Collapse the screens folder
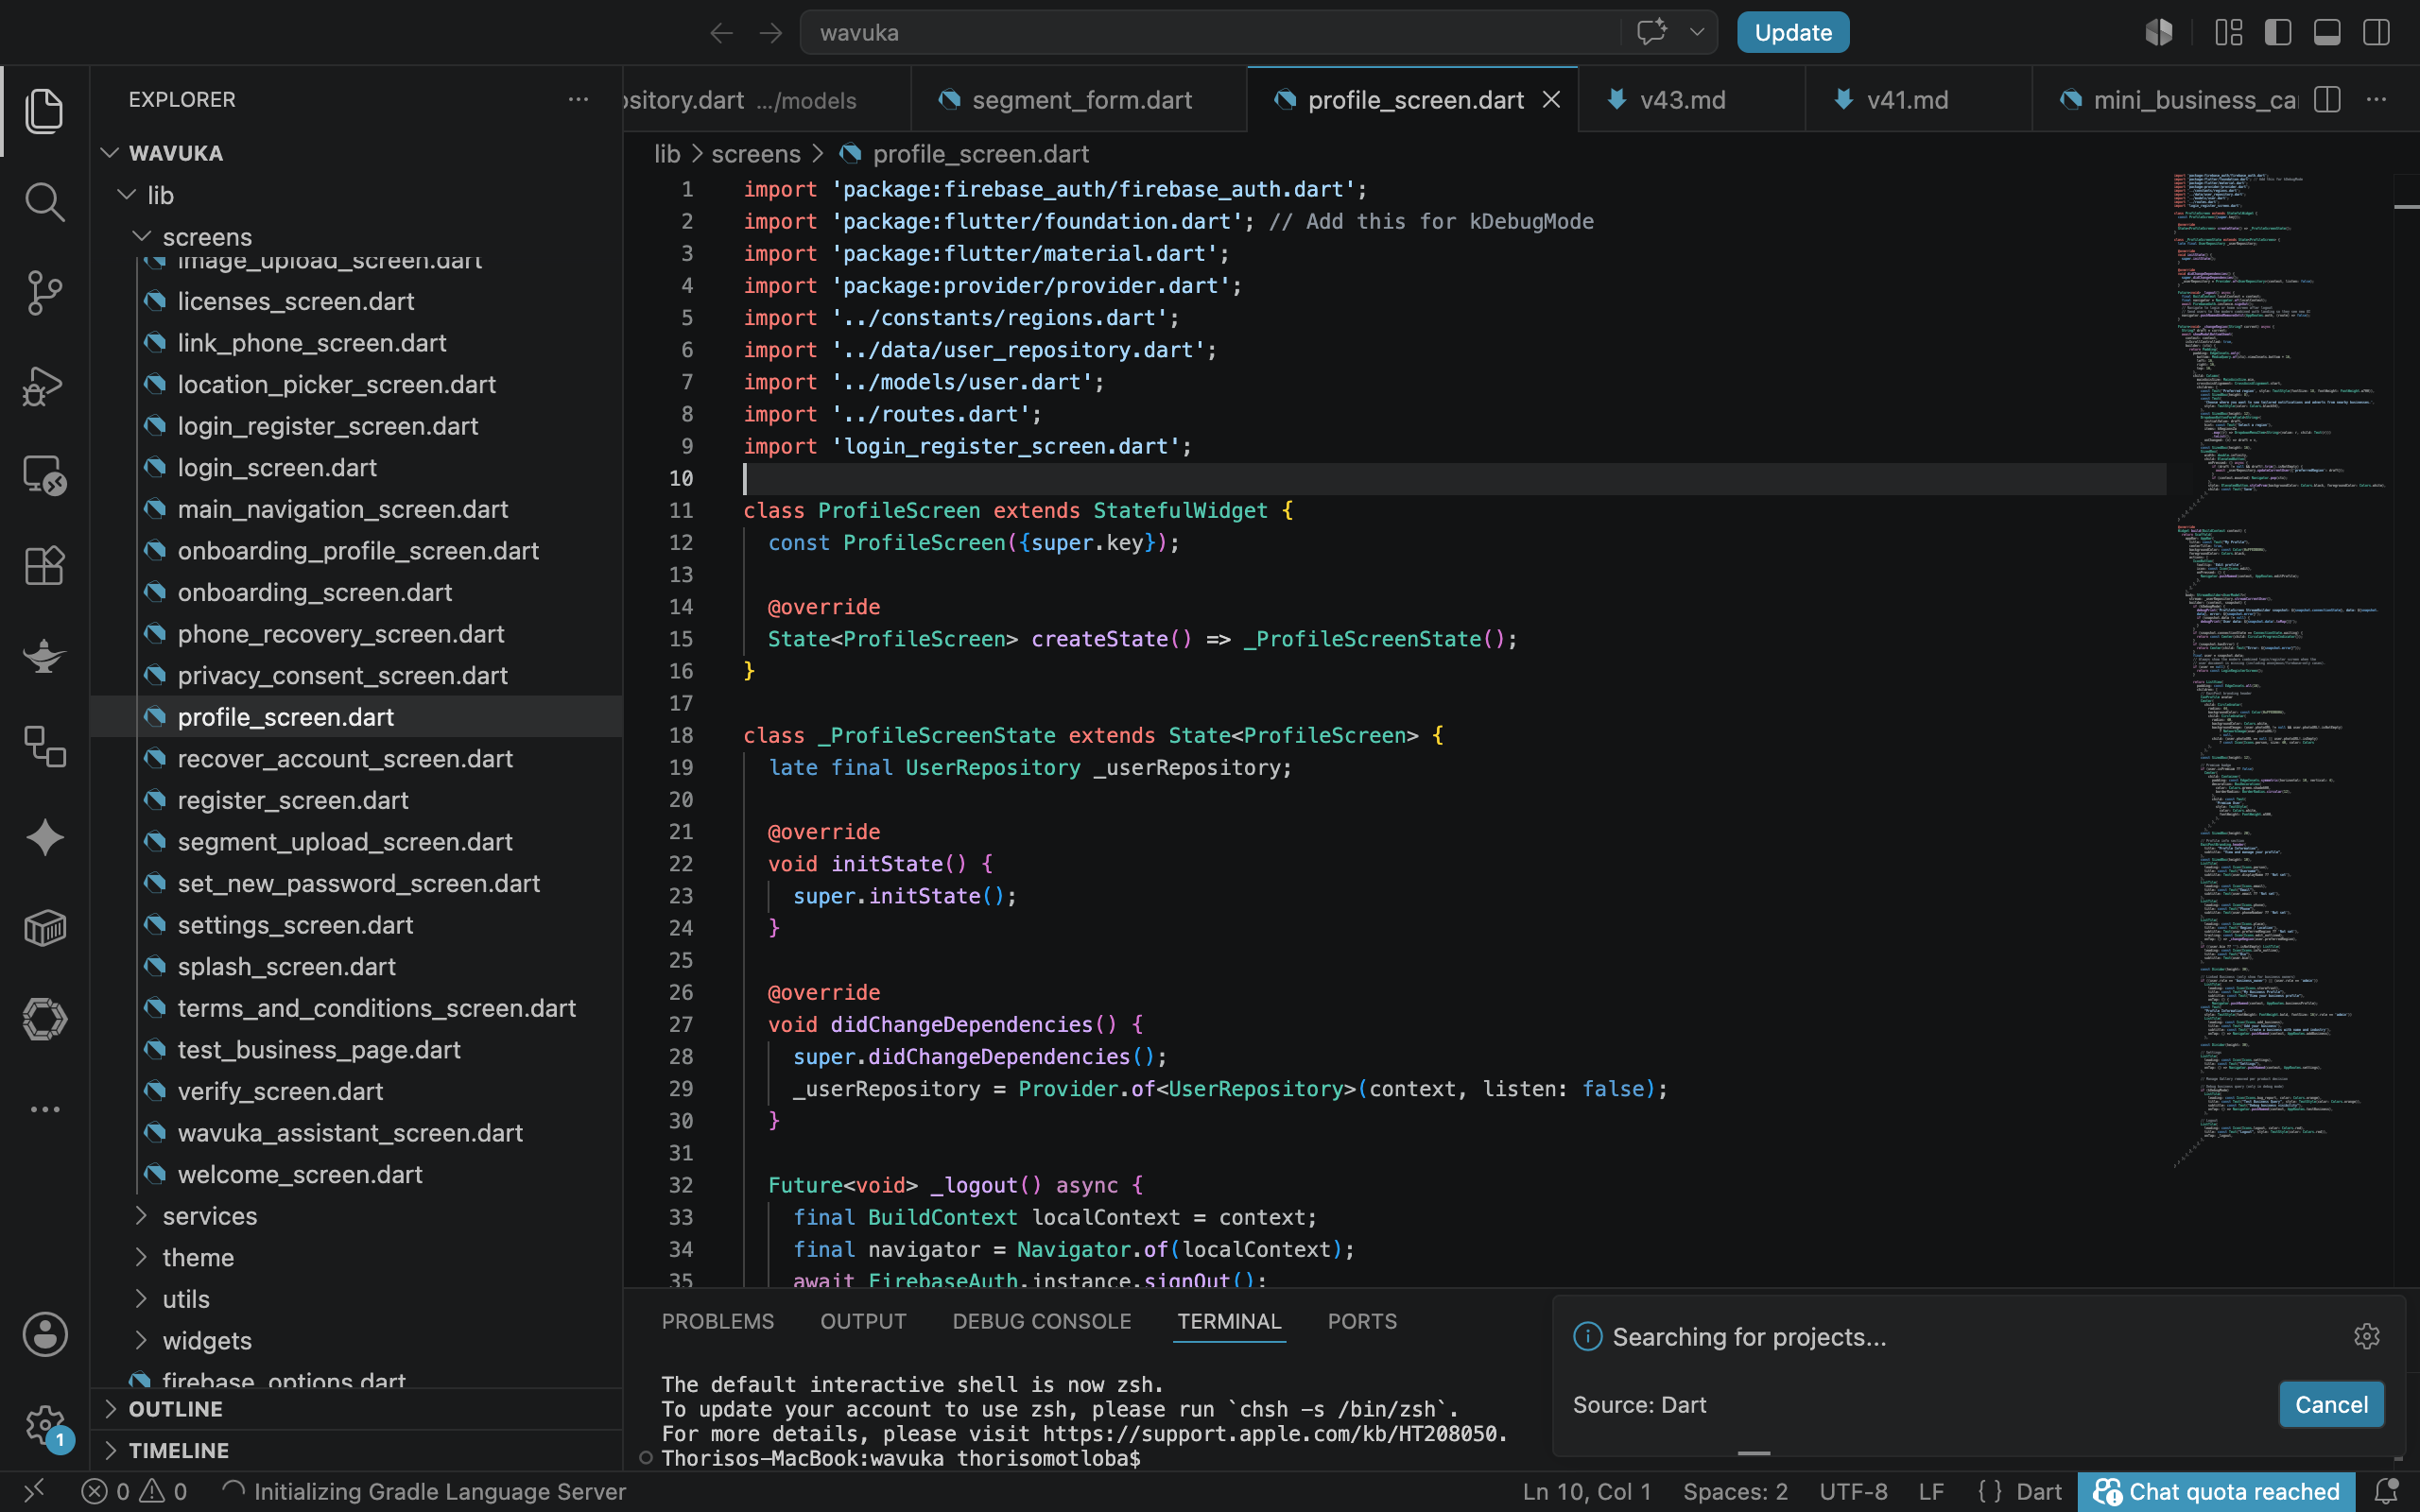Viewport: 2420px width, 1512px height. 143,236
